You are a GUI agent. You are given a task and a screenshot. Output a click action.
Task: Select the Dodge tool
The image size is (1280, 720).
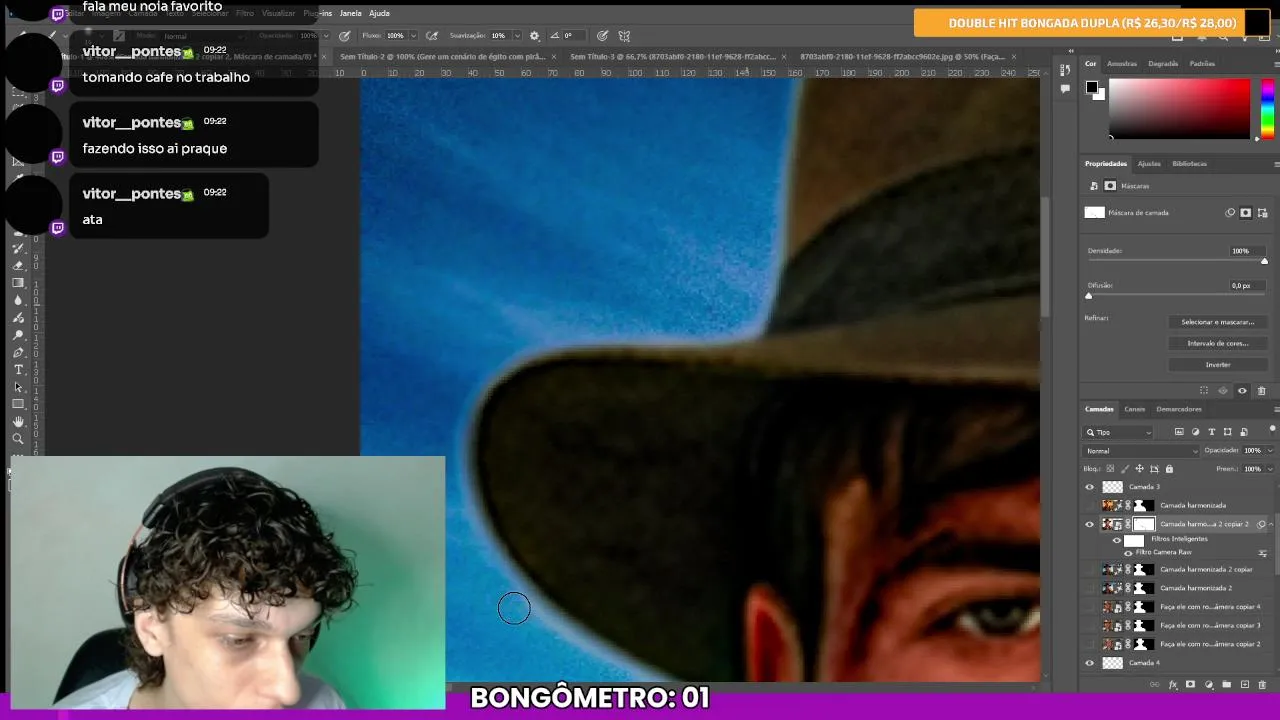point(18,335)
